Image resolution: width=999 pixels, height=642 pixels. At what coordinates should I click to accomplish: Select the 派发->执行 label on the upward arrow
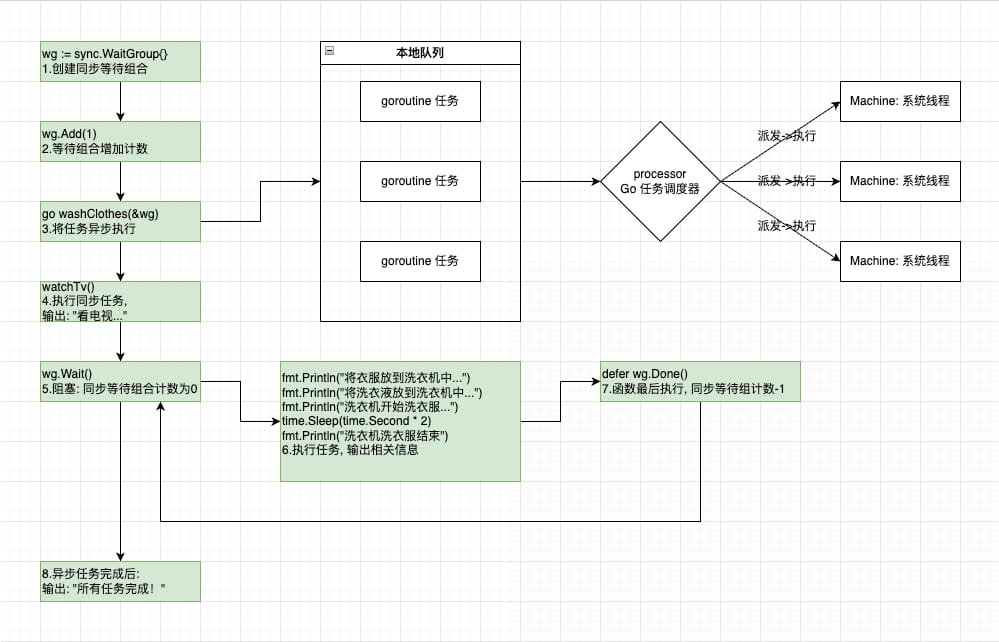787,136
